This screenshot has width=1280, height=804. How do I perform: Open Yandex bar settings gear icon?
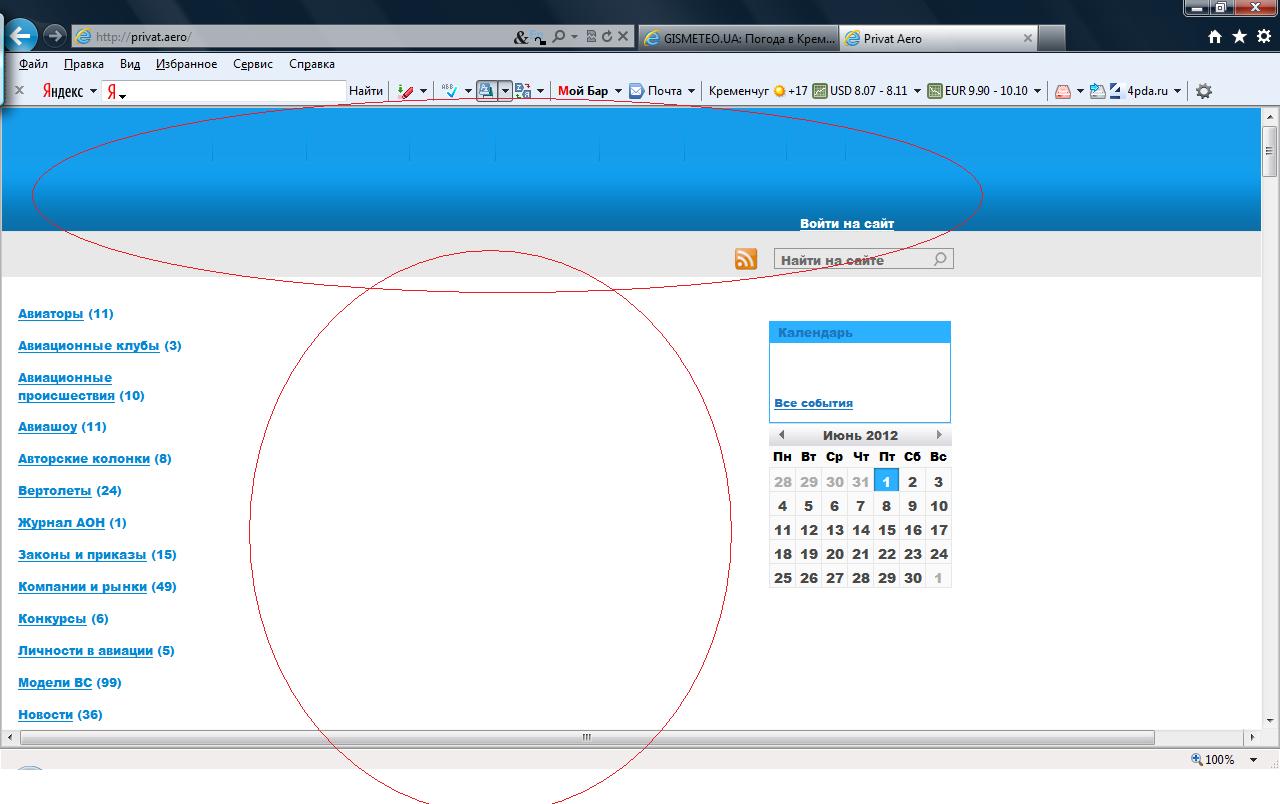tap(1204, 91)
